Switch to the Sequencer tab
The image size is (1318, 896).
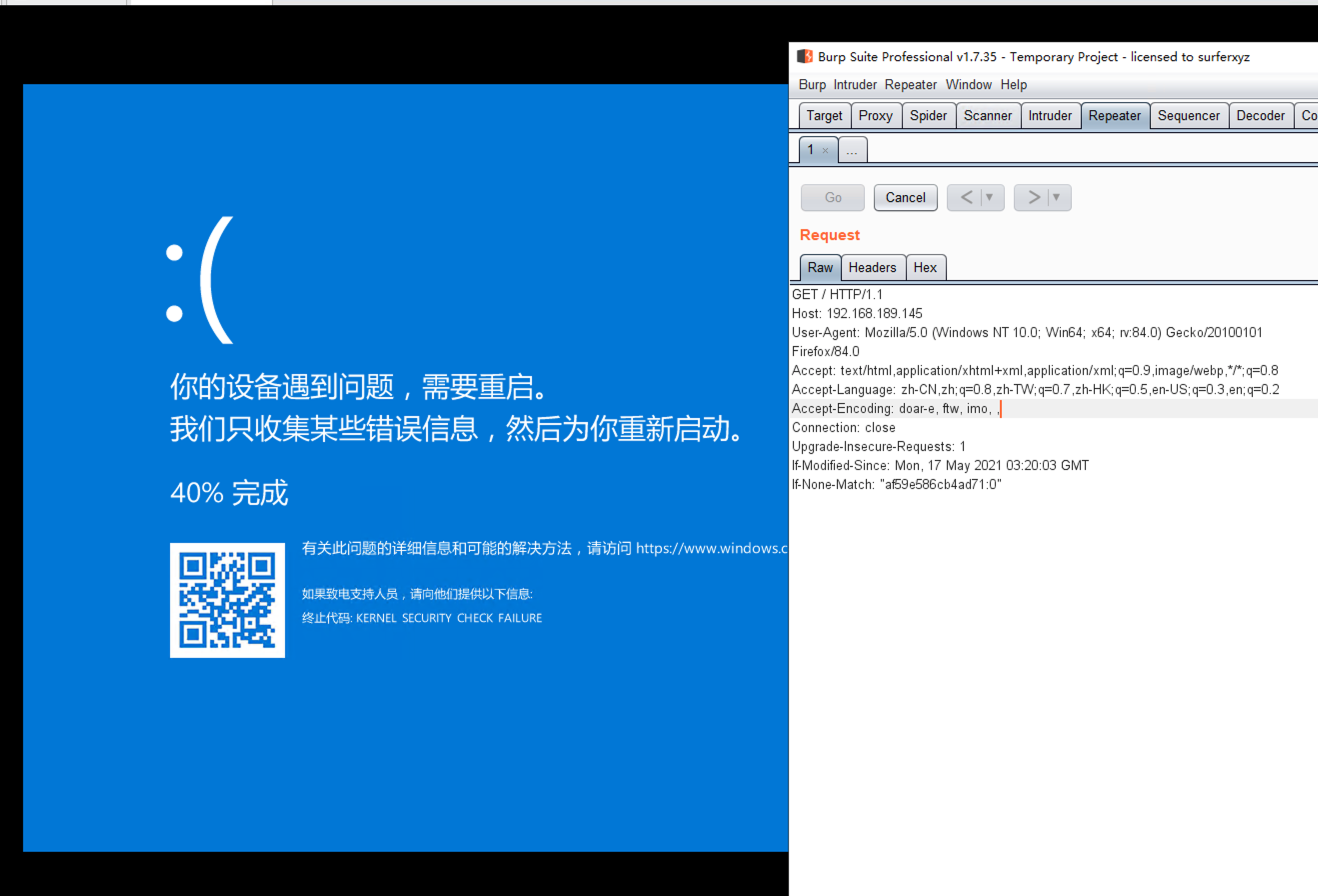pyautogui.click(x=1189, y=116)
